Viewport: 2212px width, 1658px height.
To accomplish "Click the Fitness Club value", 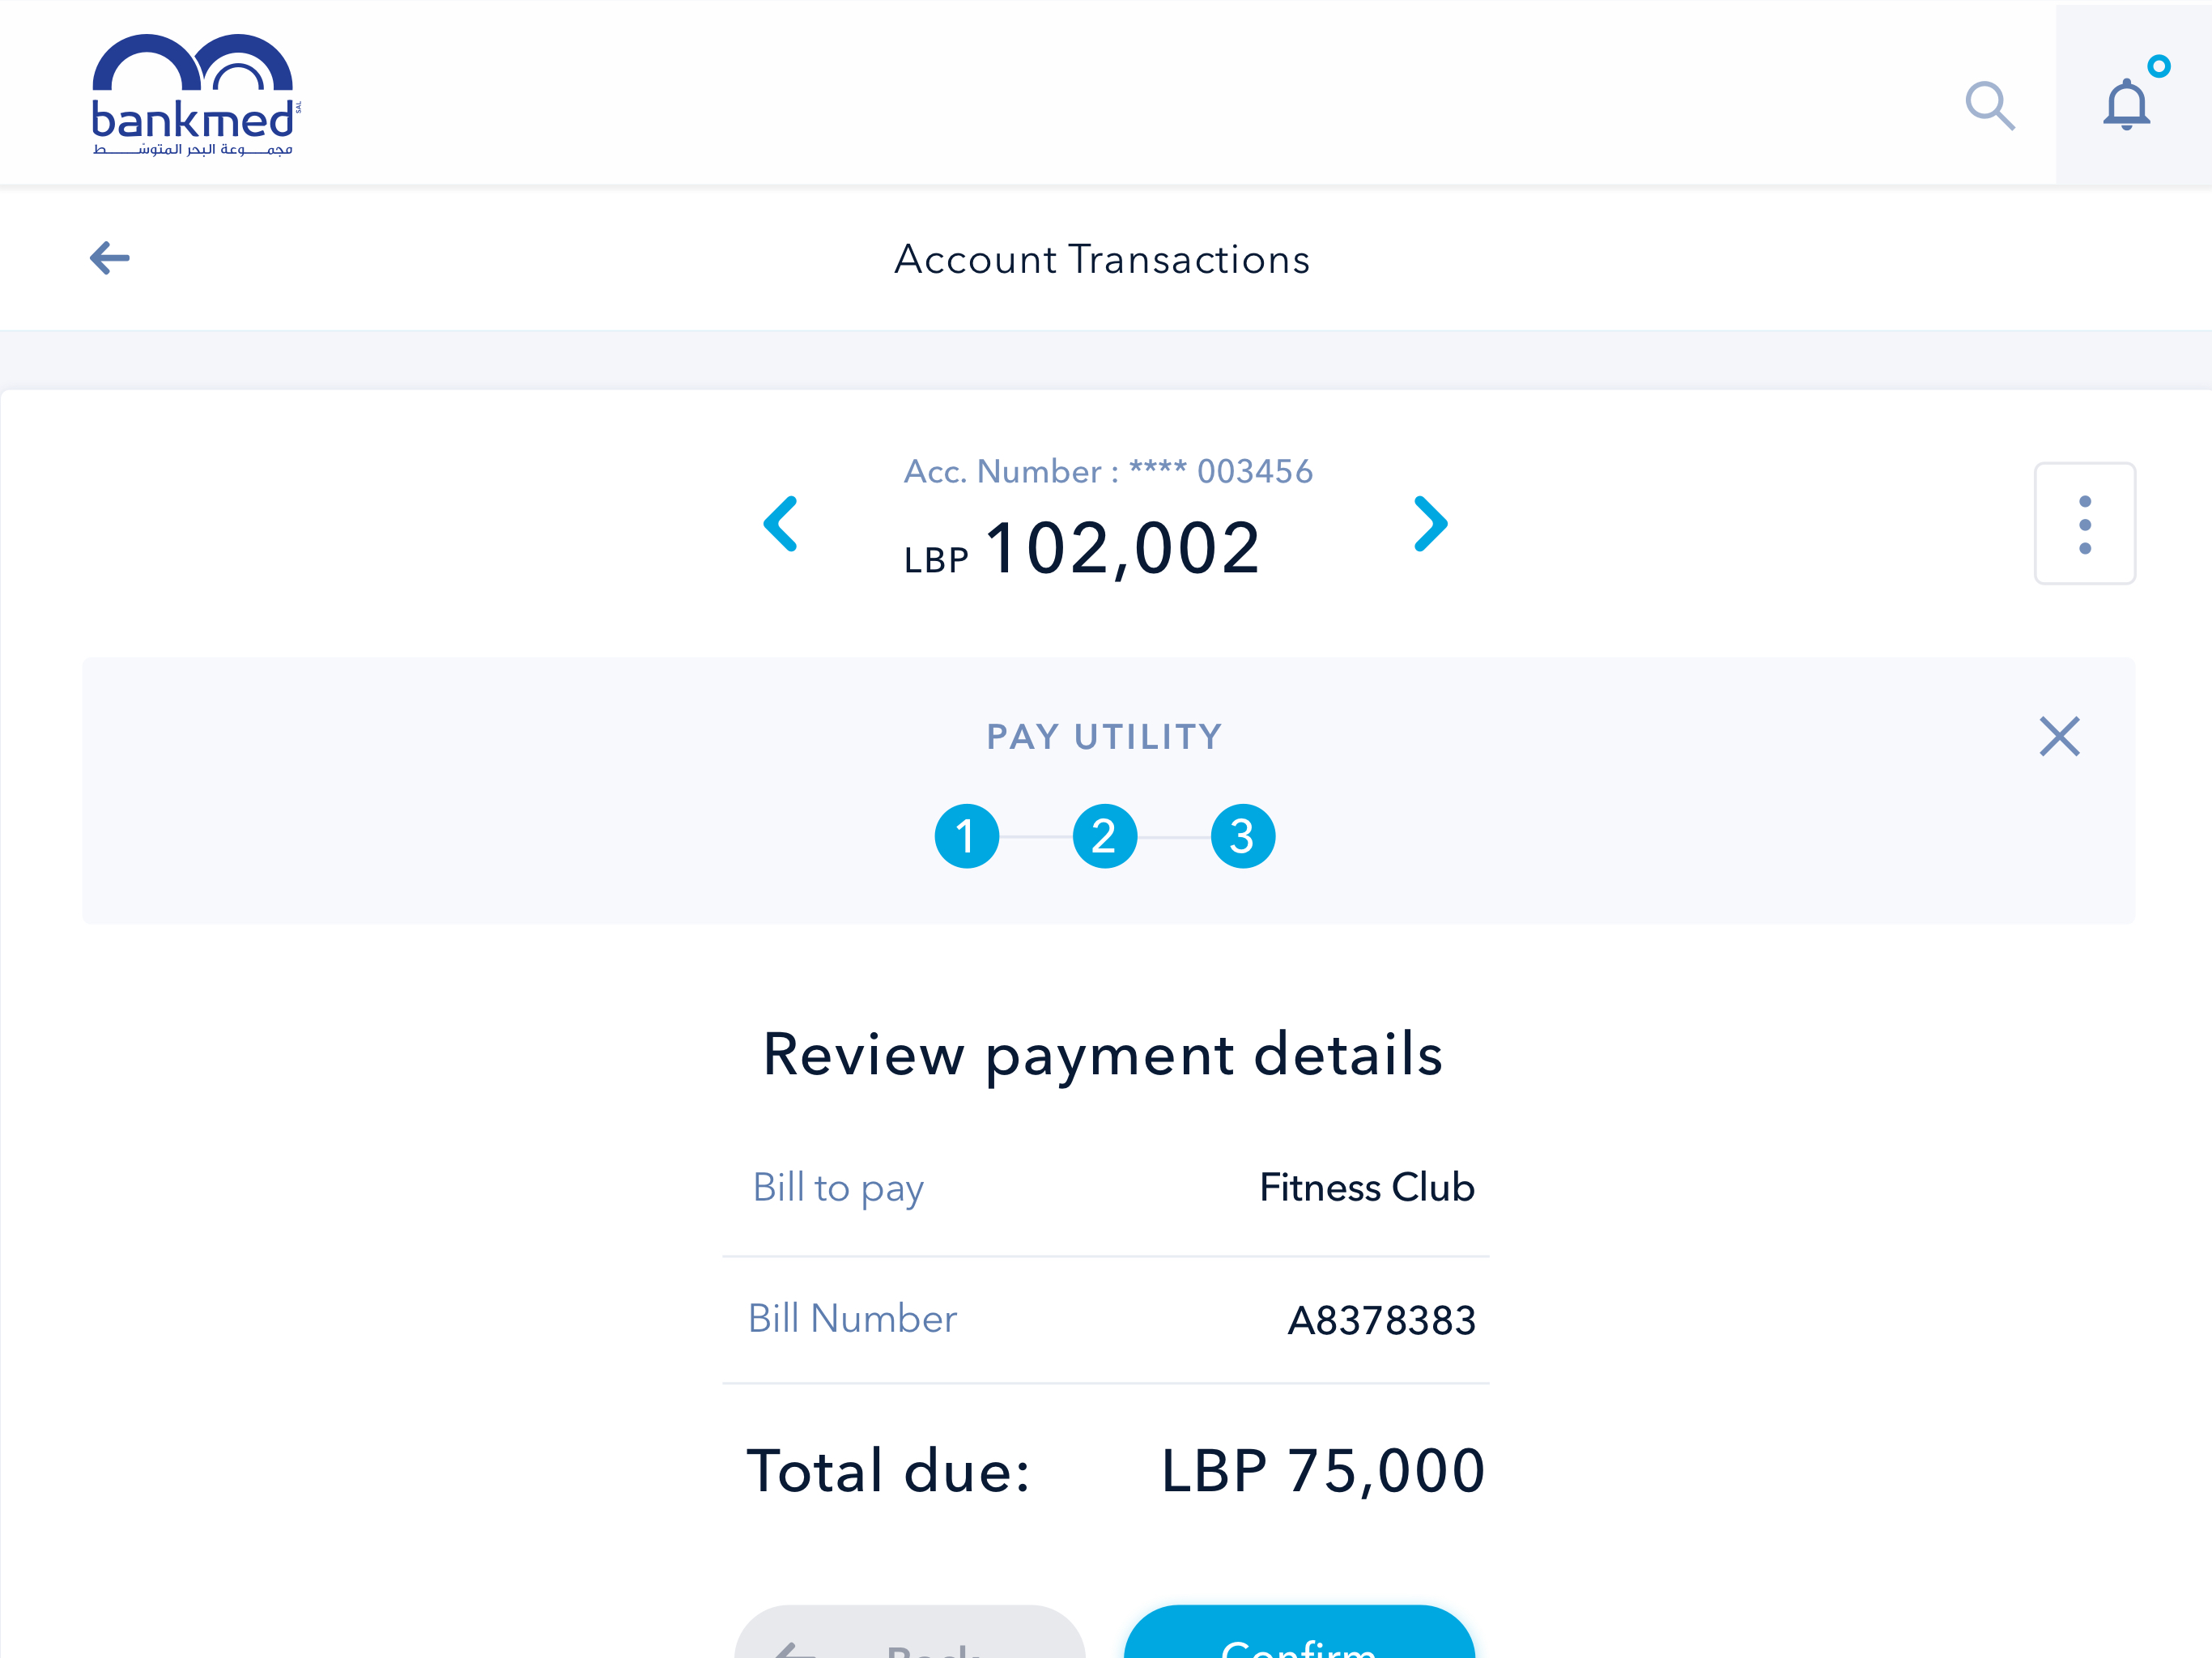I will (x=1367, y=1188).
